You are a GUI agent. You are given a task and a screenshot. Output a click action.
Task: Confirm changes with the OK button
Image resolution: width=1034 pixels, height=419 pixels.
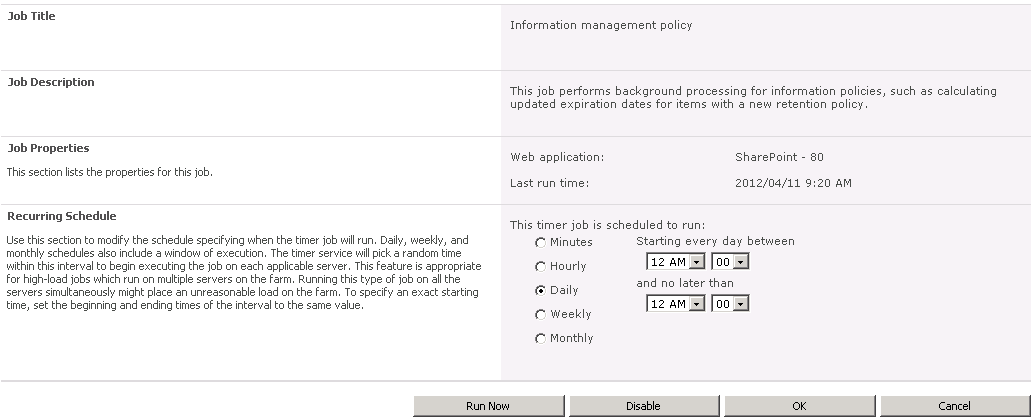click(799, 406)
